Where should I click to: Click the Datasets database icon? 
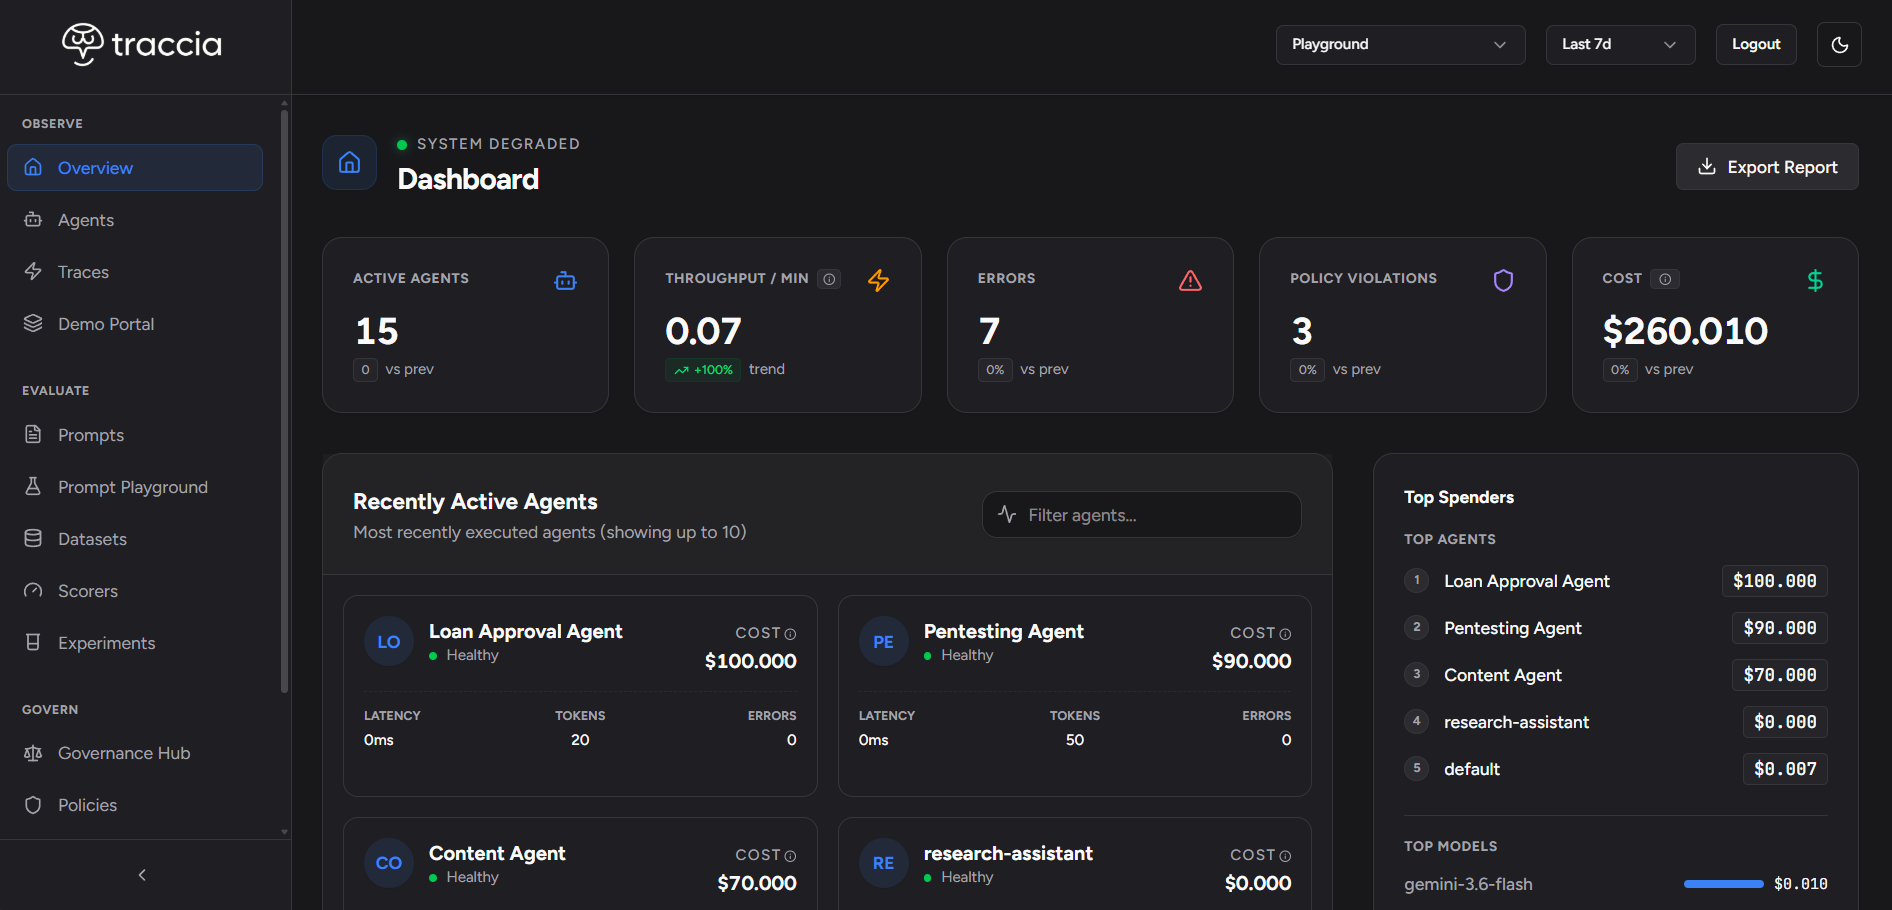(x=33, y=539)
